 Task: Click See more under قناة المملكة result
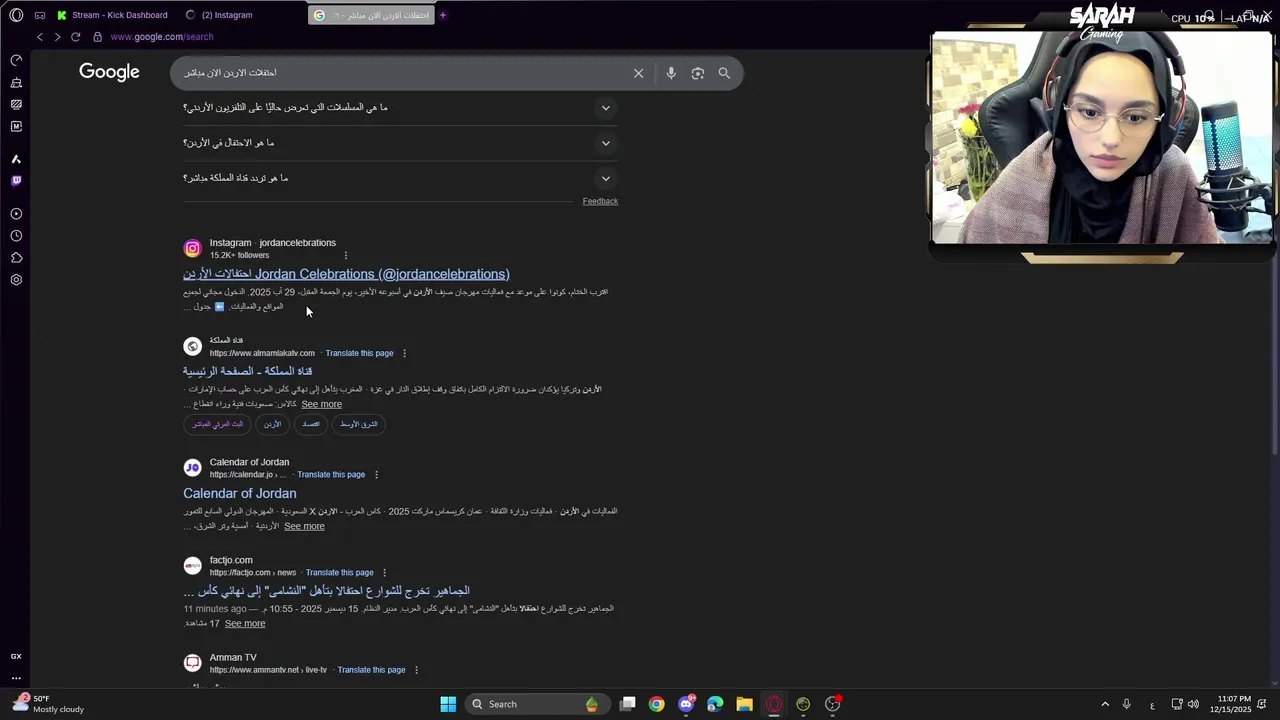tap(321, 404)
